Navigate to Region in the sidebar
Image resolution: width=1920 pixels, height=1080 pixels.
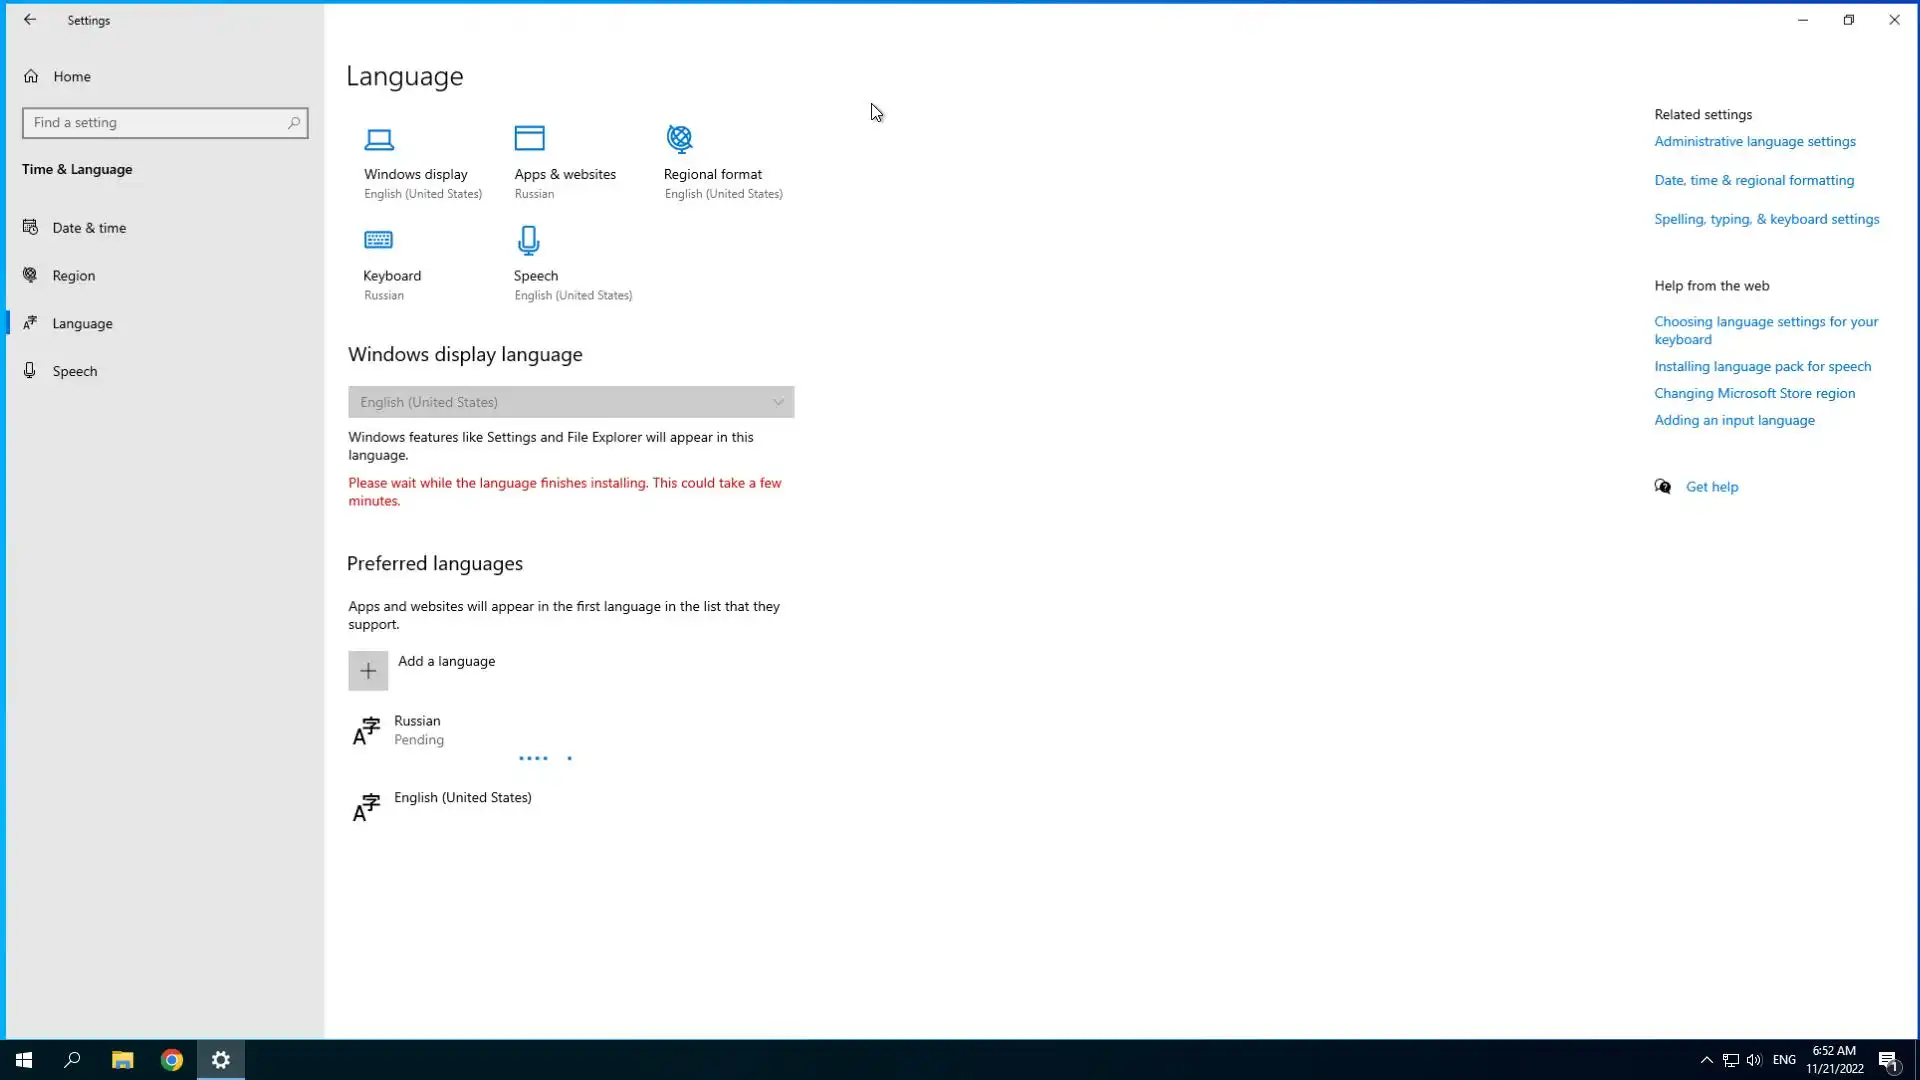[74, 276]
